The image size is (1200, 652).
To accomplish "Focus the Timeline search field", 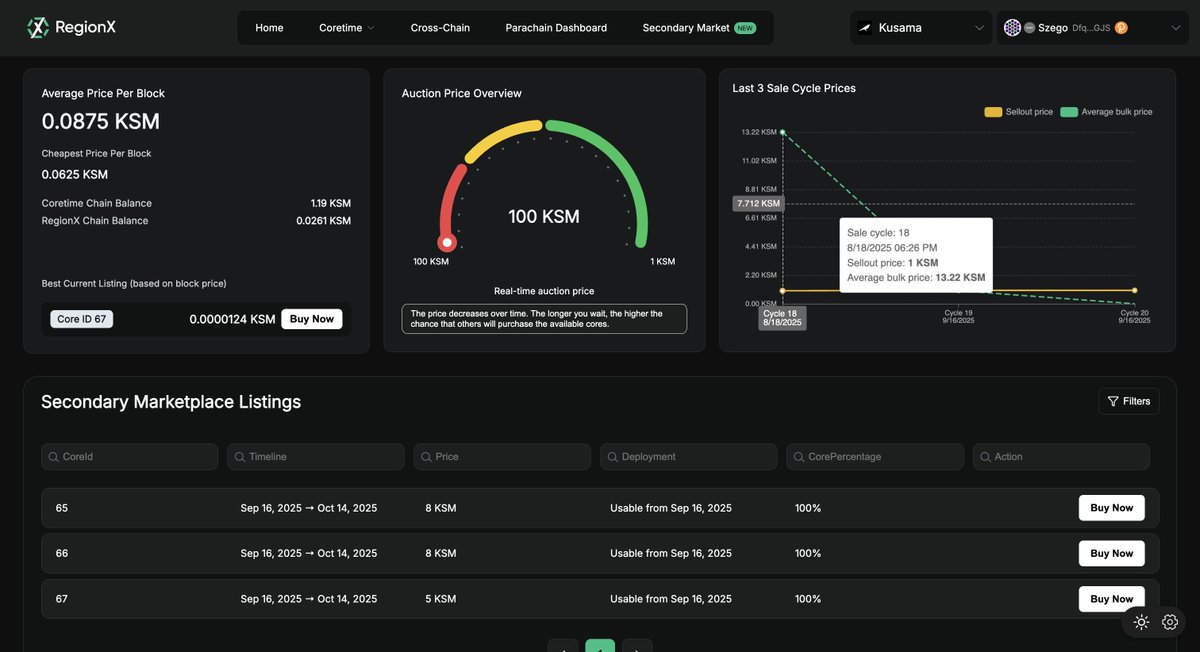I will pos(316,457).
